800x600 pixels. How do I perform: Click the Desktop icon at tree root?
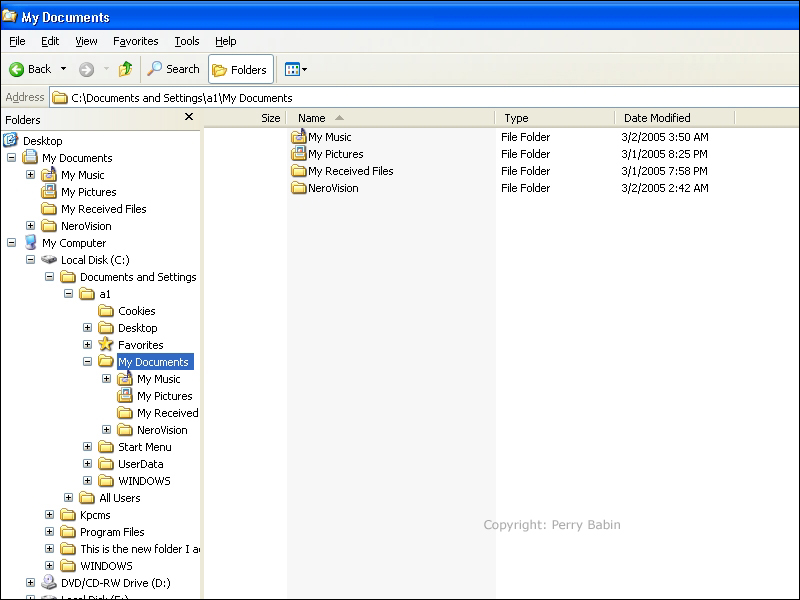tap(11, 140)
